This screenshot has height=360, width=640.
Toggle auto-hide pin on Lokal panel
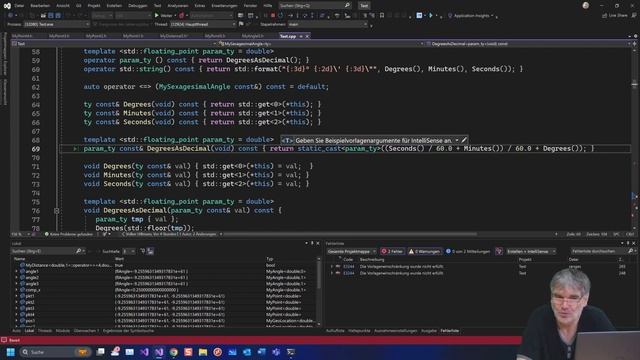coord(312,243)
